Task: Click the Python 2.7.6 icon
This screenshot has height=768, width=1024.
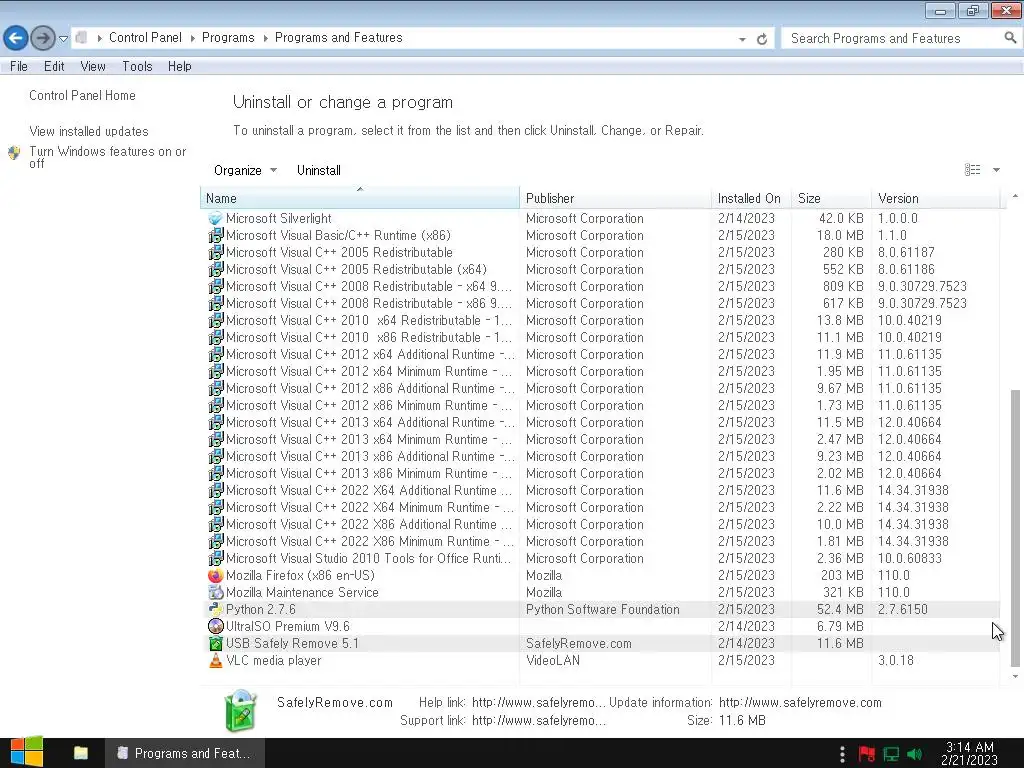Action: pos(216,609)
